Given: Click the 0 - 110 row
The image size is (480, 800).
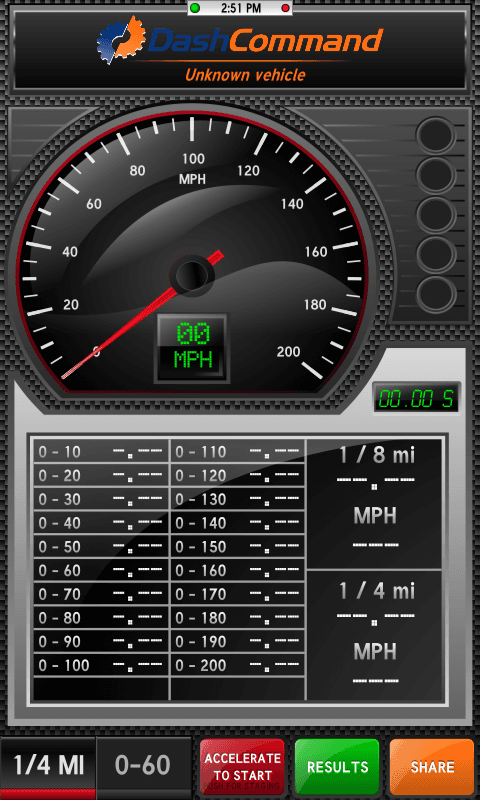Looking at the screenshot, I should pyautogui.click(x=237, y=452).
